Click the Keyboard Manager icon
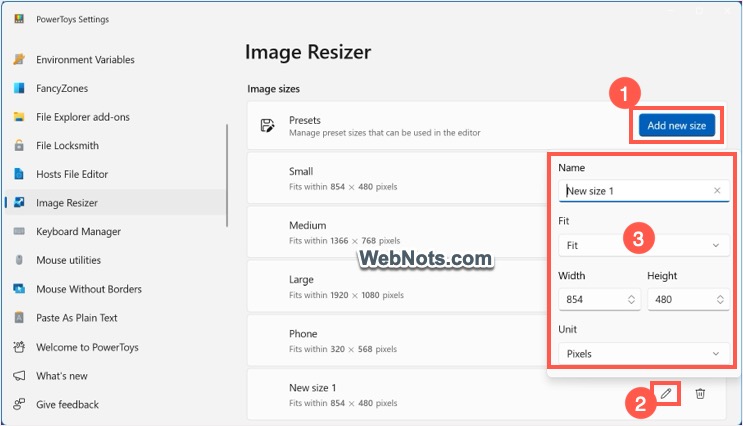 pyautogui.click(x=19, y=231)
